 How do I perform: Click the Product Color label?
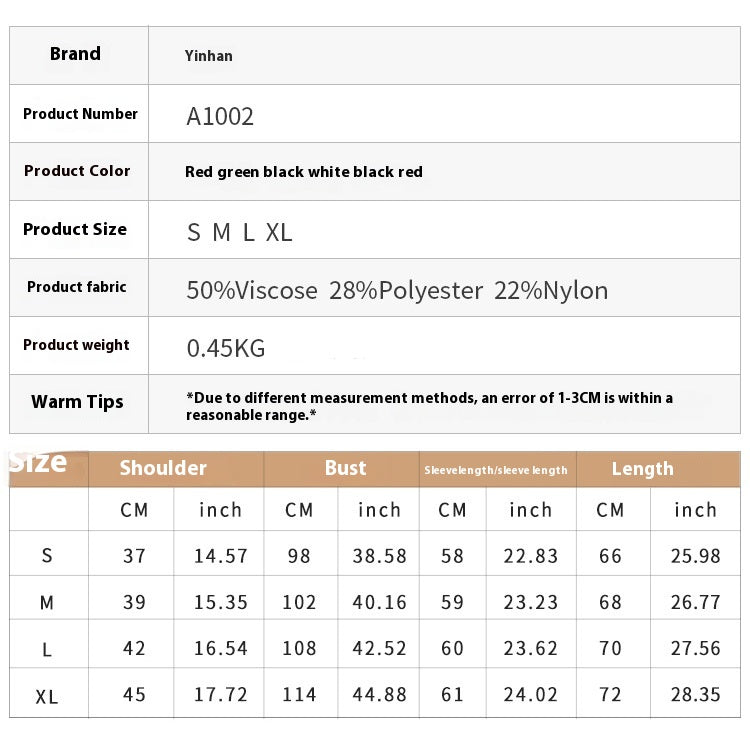(77, 171)
